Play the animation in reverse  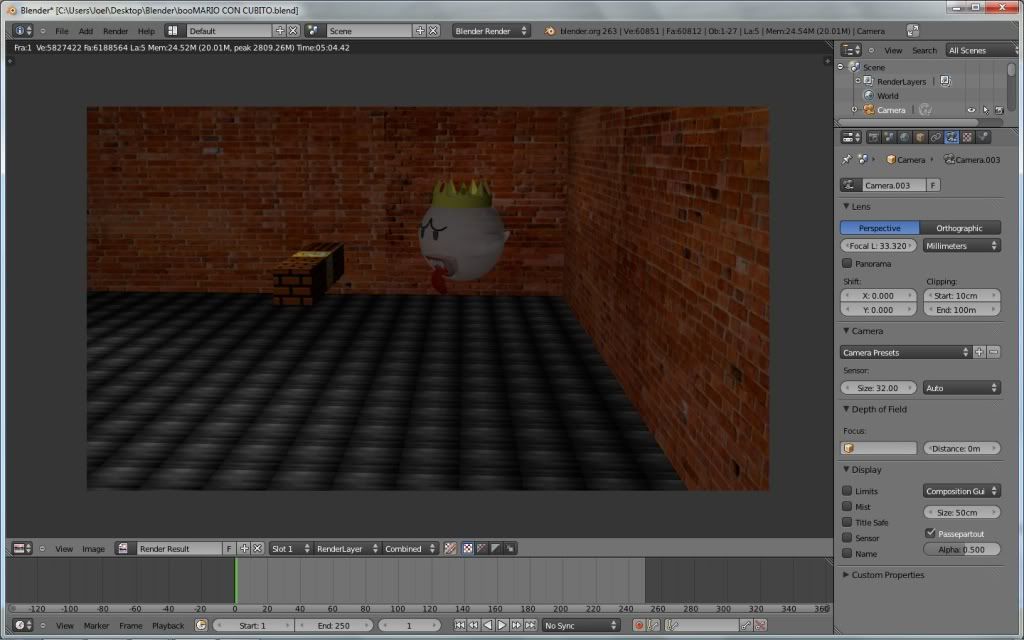pos(488,626)
